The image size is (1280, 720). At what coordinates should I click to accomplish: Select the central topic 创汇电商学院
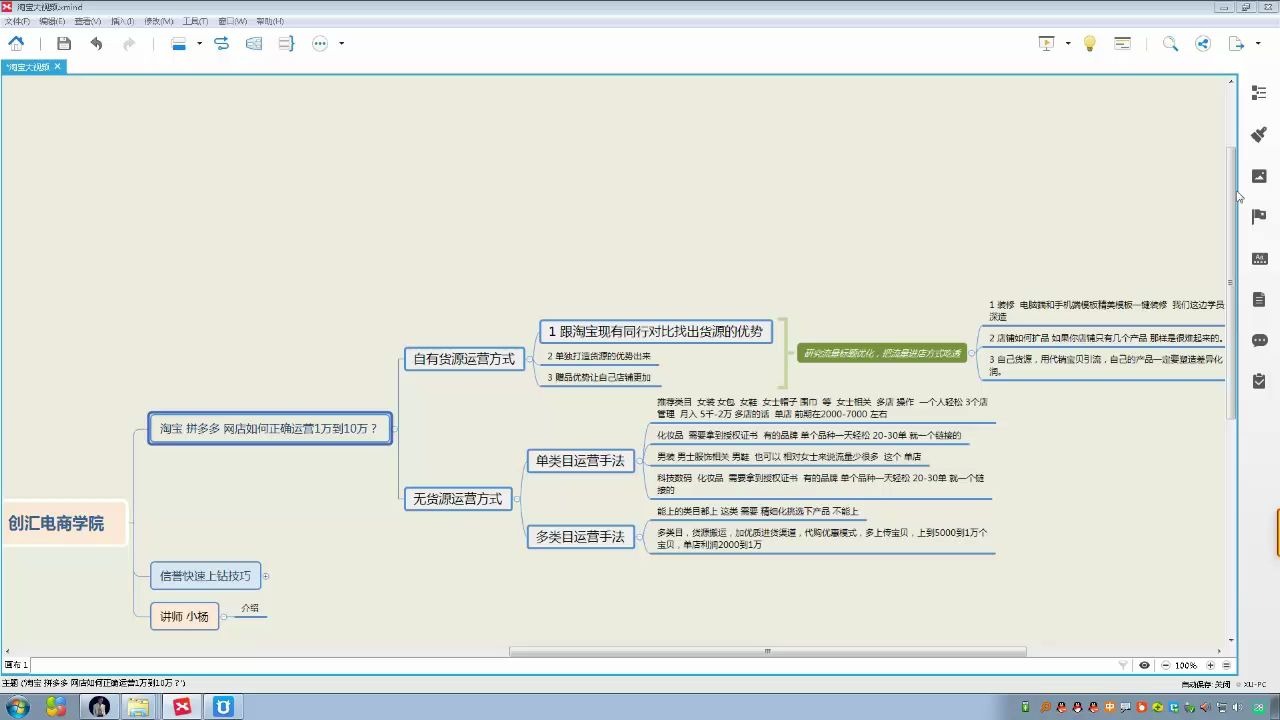(64, 523)
